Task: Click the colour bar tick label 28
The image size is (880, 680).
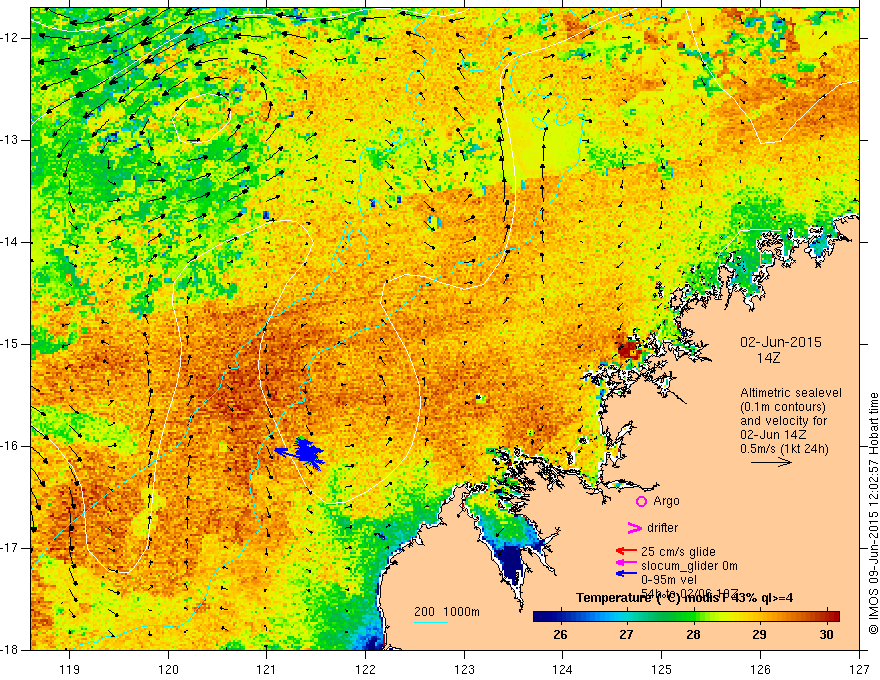Action: tap(693, 635)
